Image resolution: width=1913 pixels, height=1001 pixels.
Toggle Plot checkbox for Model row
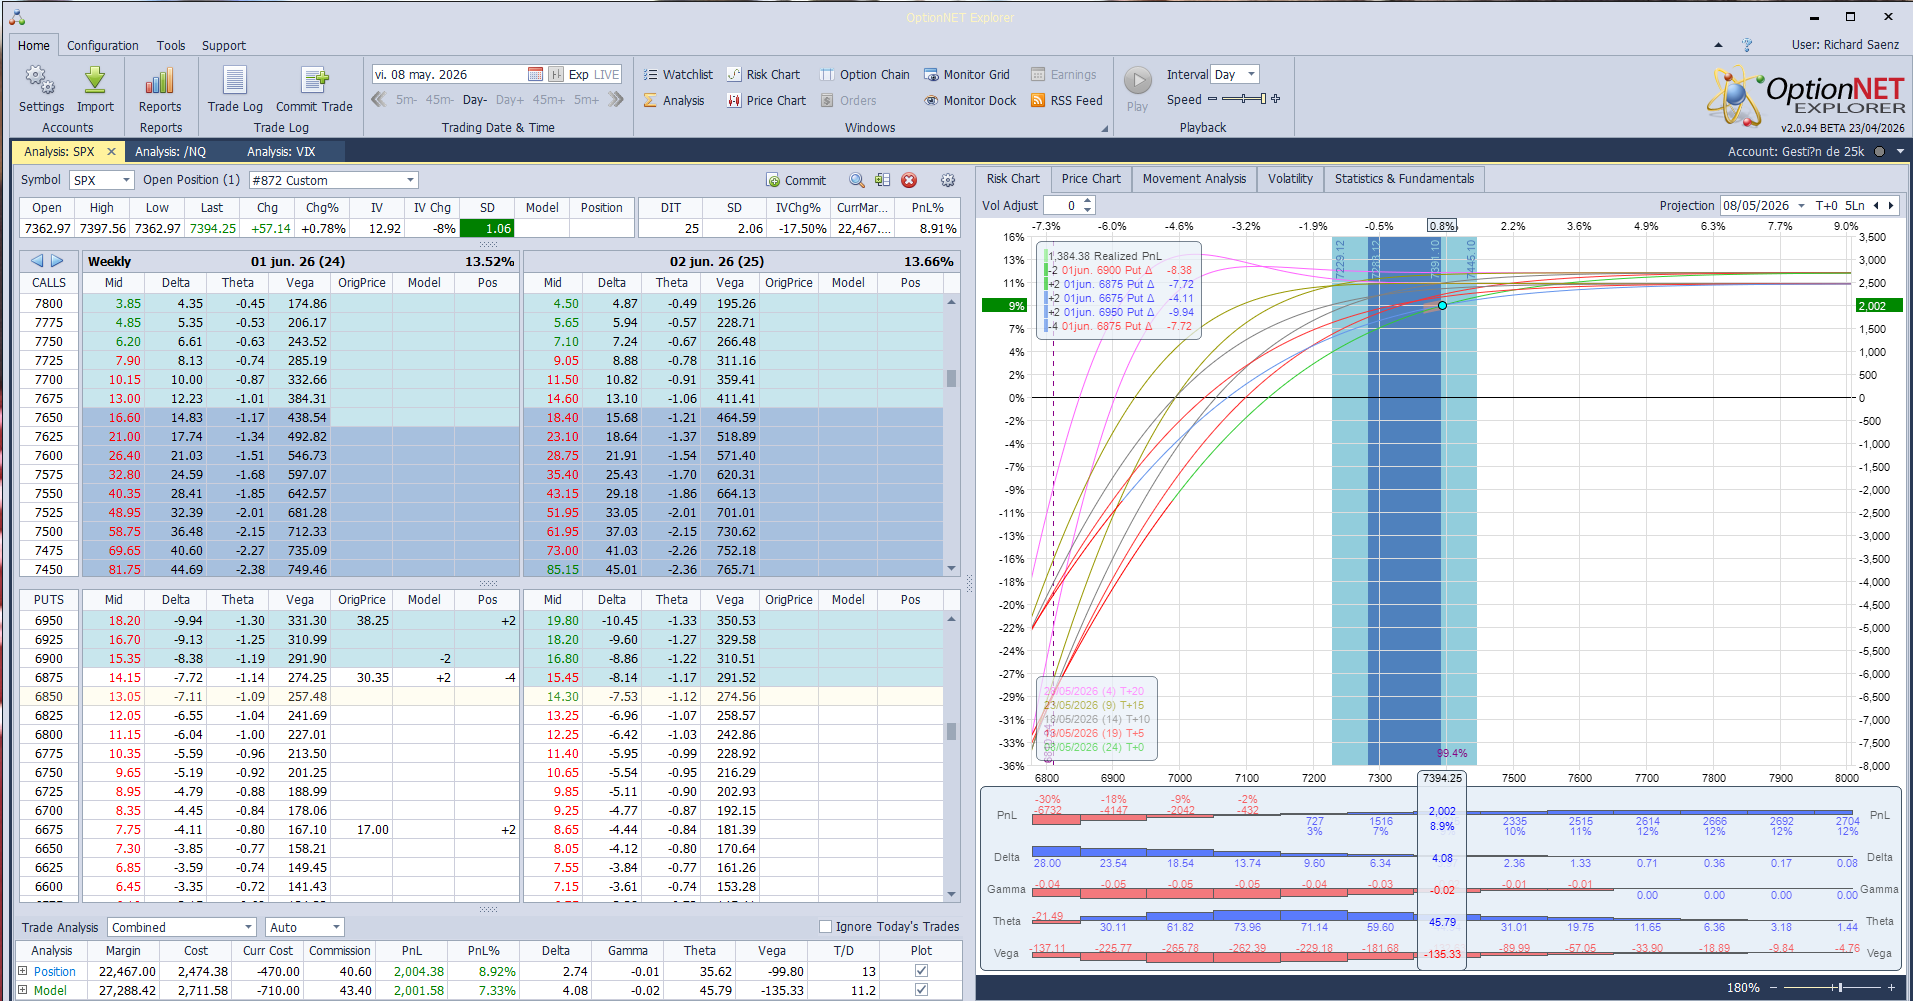tap(921, 990)
